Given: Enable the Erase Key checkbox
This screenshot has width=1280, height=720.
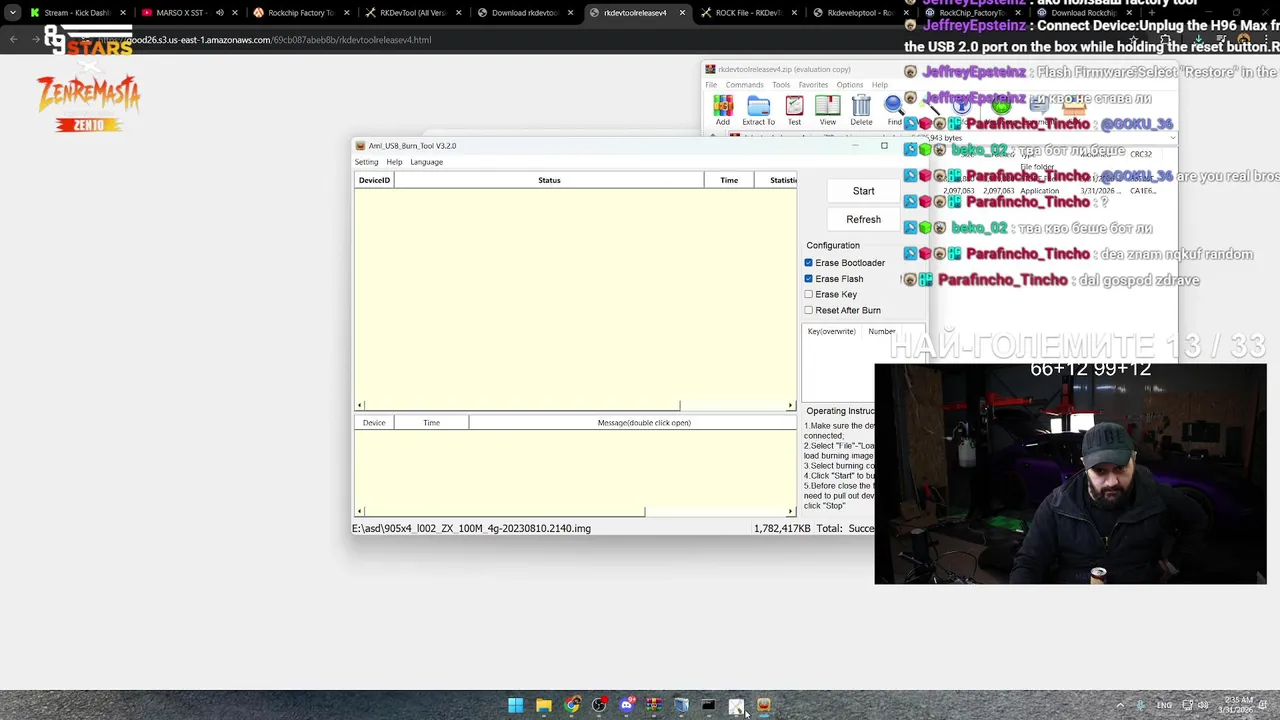Looking at the screenshot, I should click(x=809, y=294).
